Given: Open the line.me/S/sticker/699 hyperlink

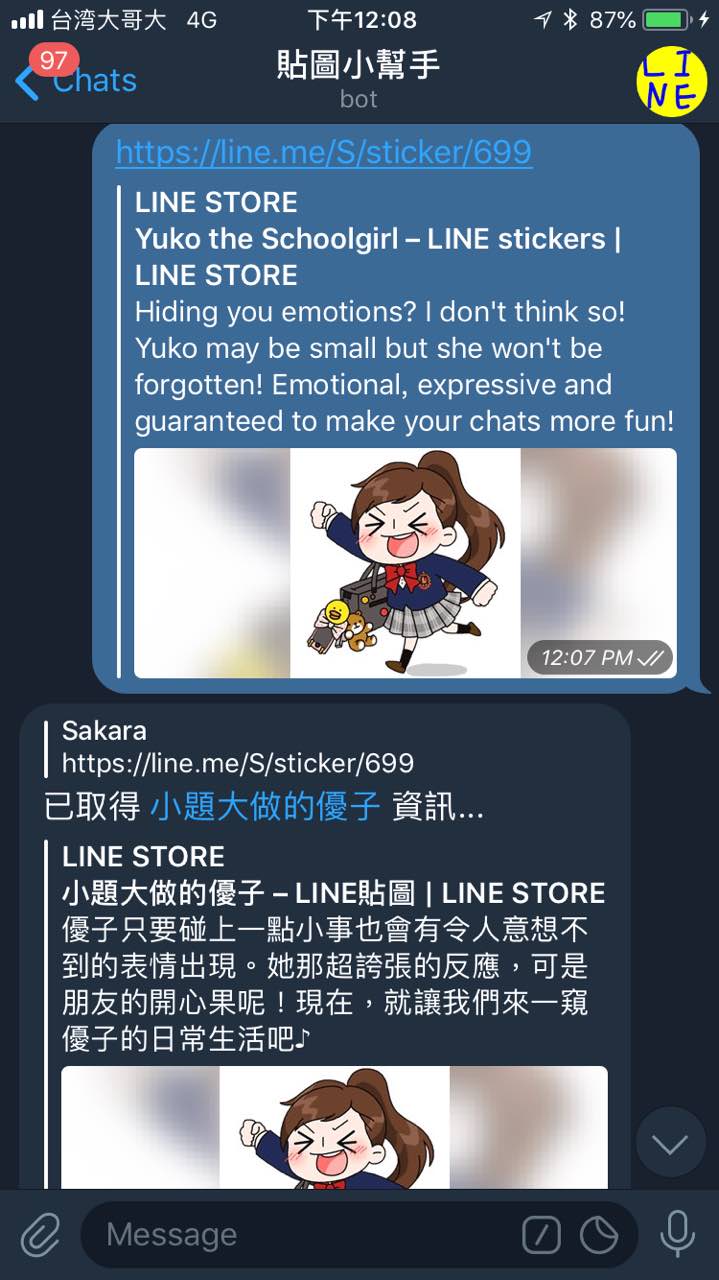Looking at the screenshot, I should point(324,152).
